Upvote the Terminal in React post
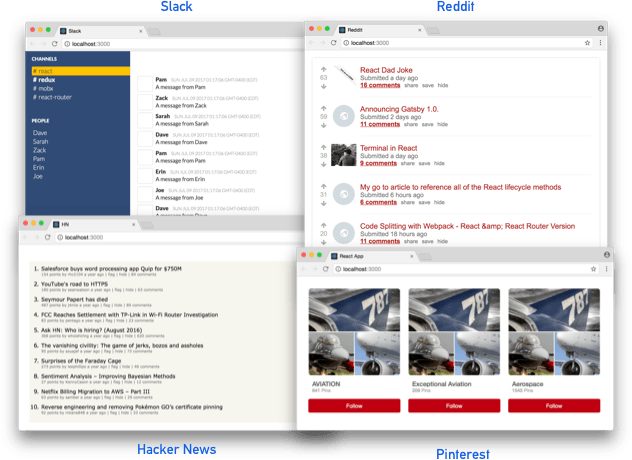The image size is (632, 460). [x=323, y=148]
